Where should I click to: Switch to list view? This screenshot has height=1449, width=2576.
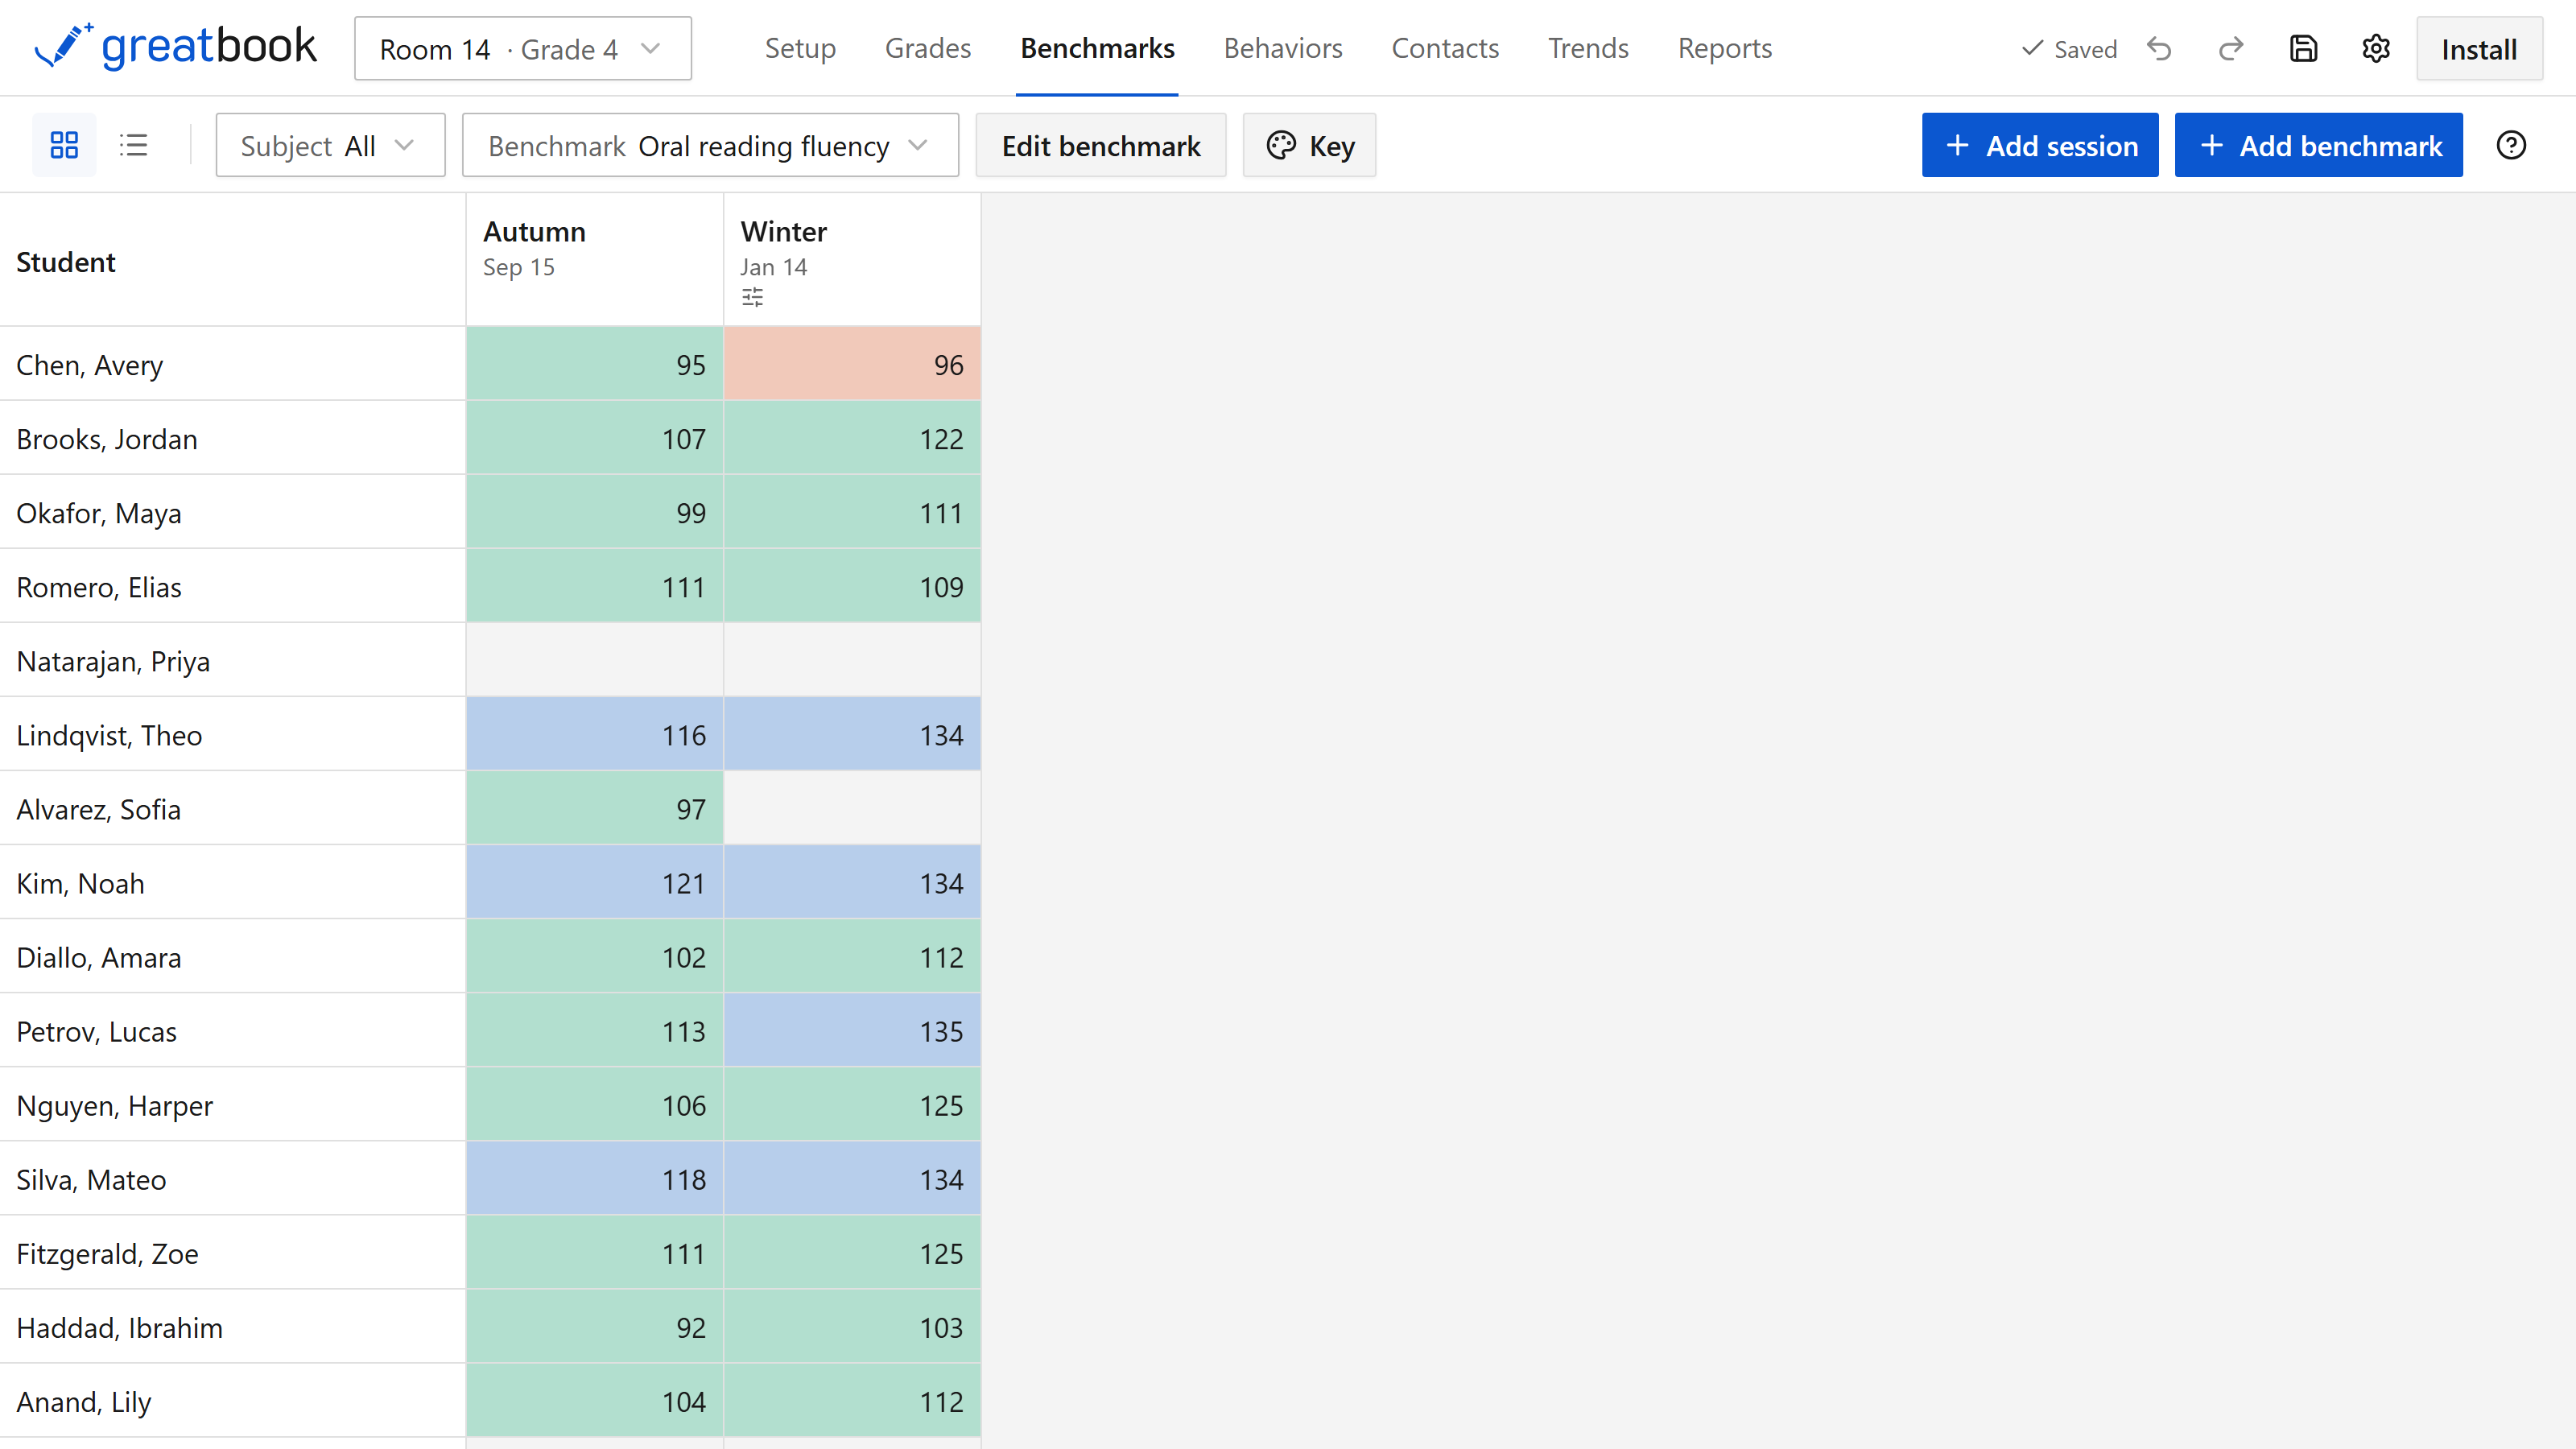point(133,145)
